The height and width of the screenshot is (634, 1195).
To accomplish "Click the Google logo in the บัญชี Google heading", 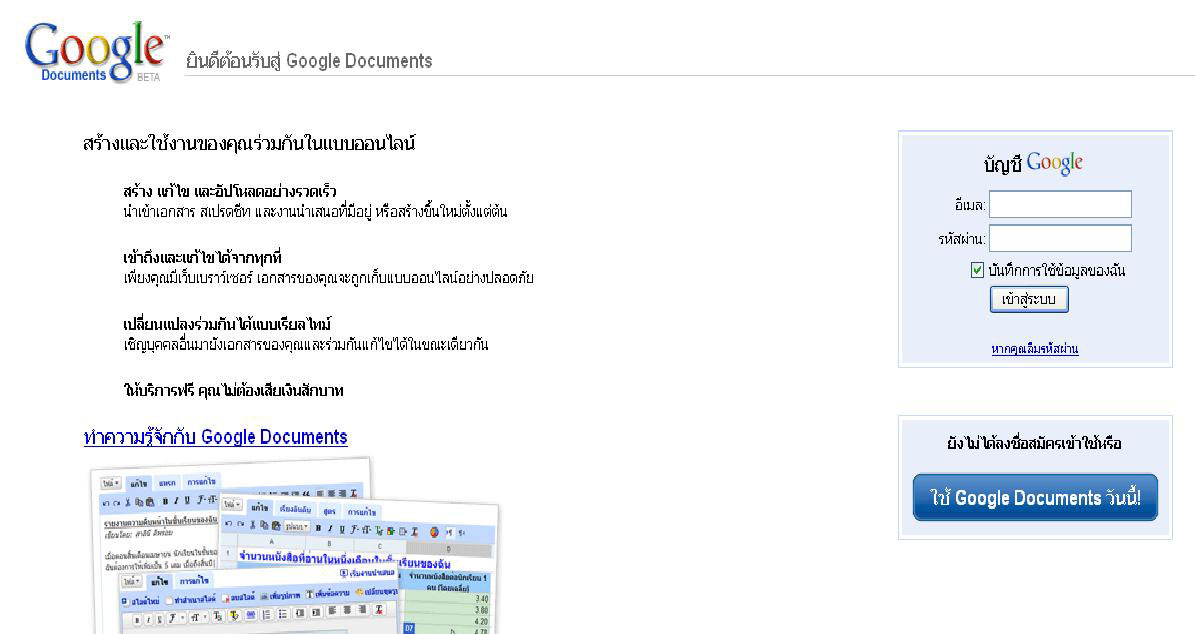I will point(1055,163).
